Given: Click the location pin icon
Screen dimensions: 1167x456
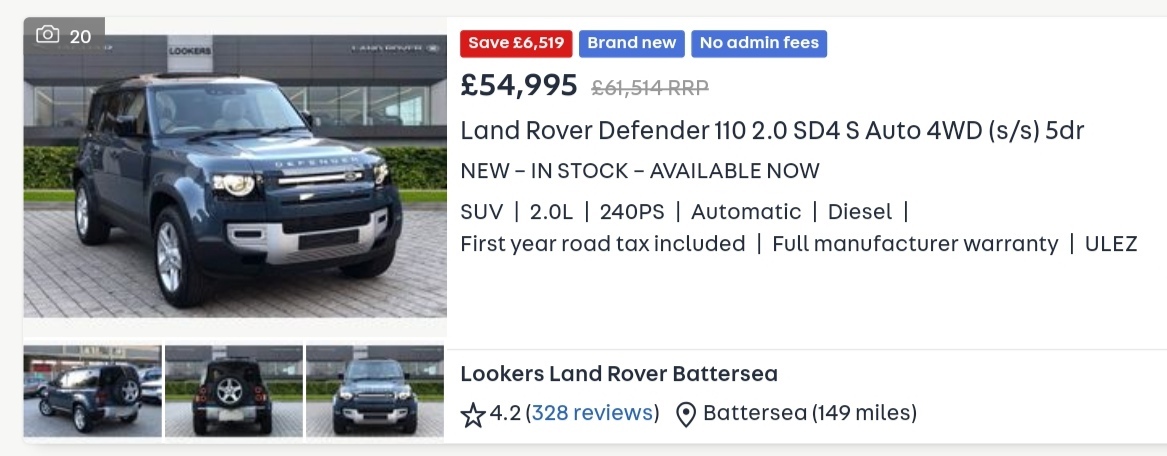Looking at the screenshot, I should coord(685,414).
